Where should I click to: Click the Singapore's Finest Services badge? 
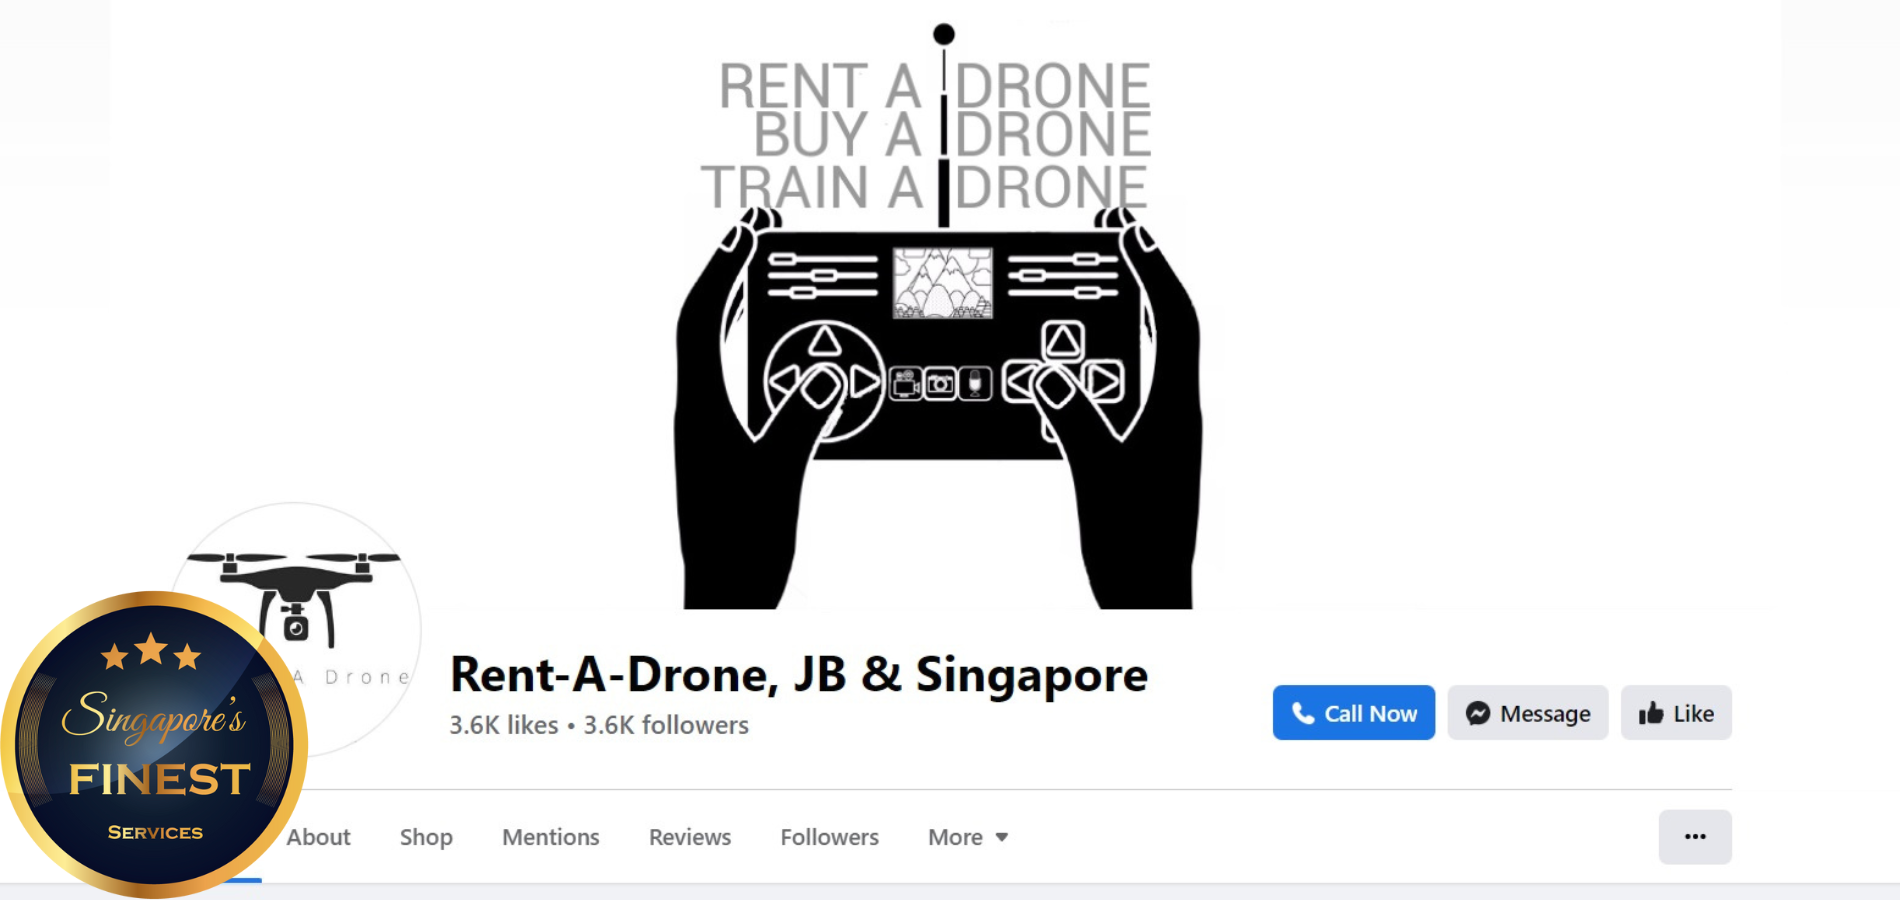[x=154, y=745]
